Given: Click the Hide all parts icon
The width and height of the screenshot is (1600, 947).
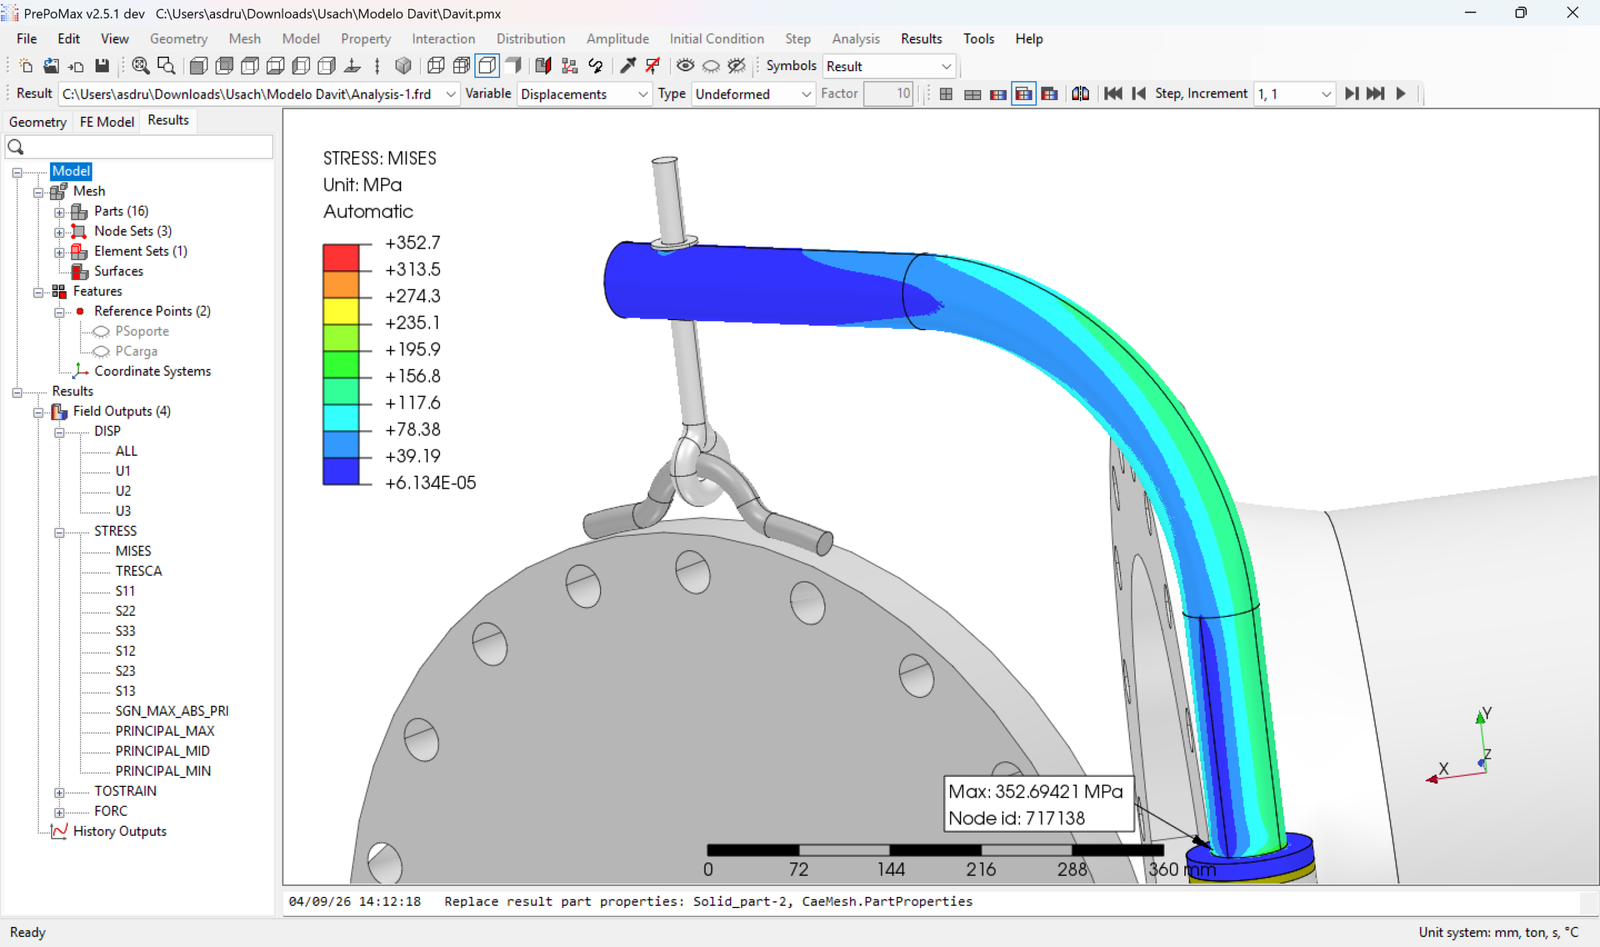Looking at the screenshot, I should [711, 66].
